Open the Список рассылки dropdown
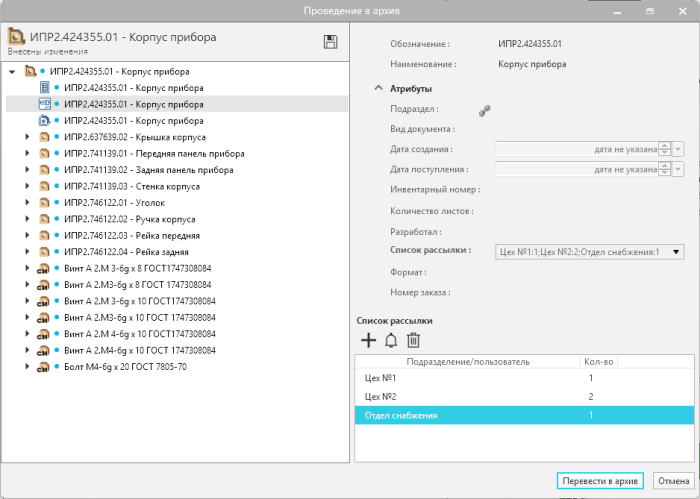The height and width of the screenshot is (499, 700). tap(677, 252)
